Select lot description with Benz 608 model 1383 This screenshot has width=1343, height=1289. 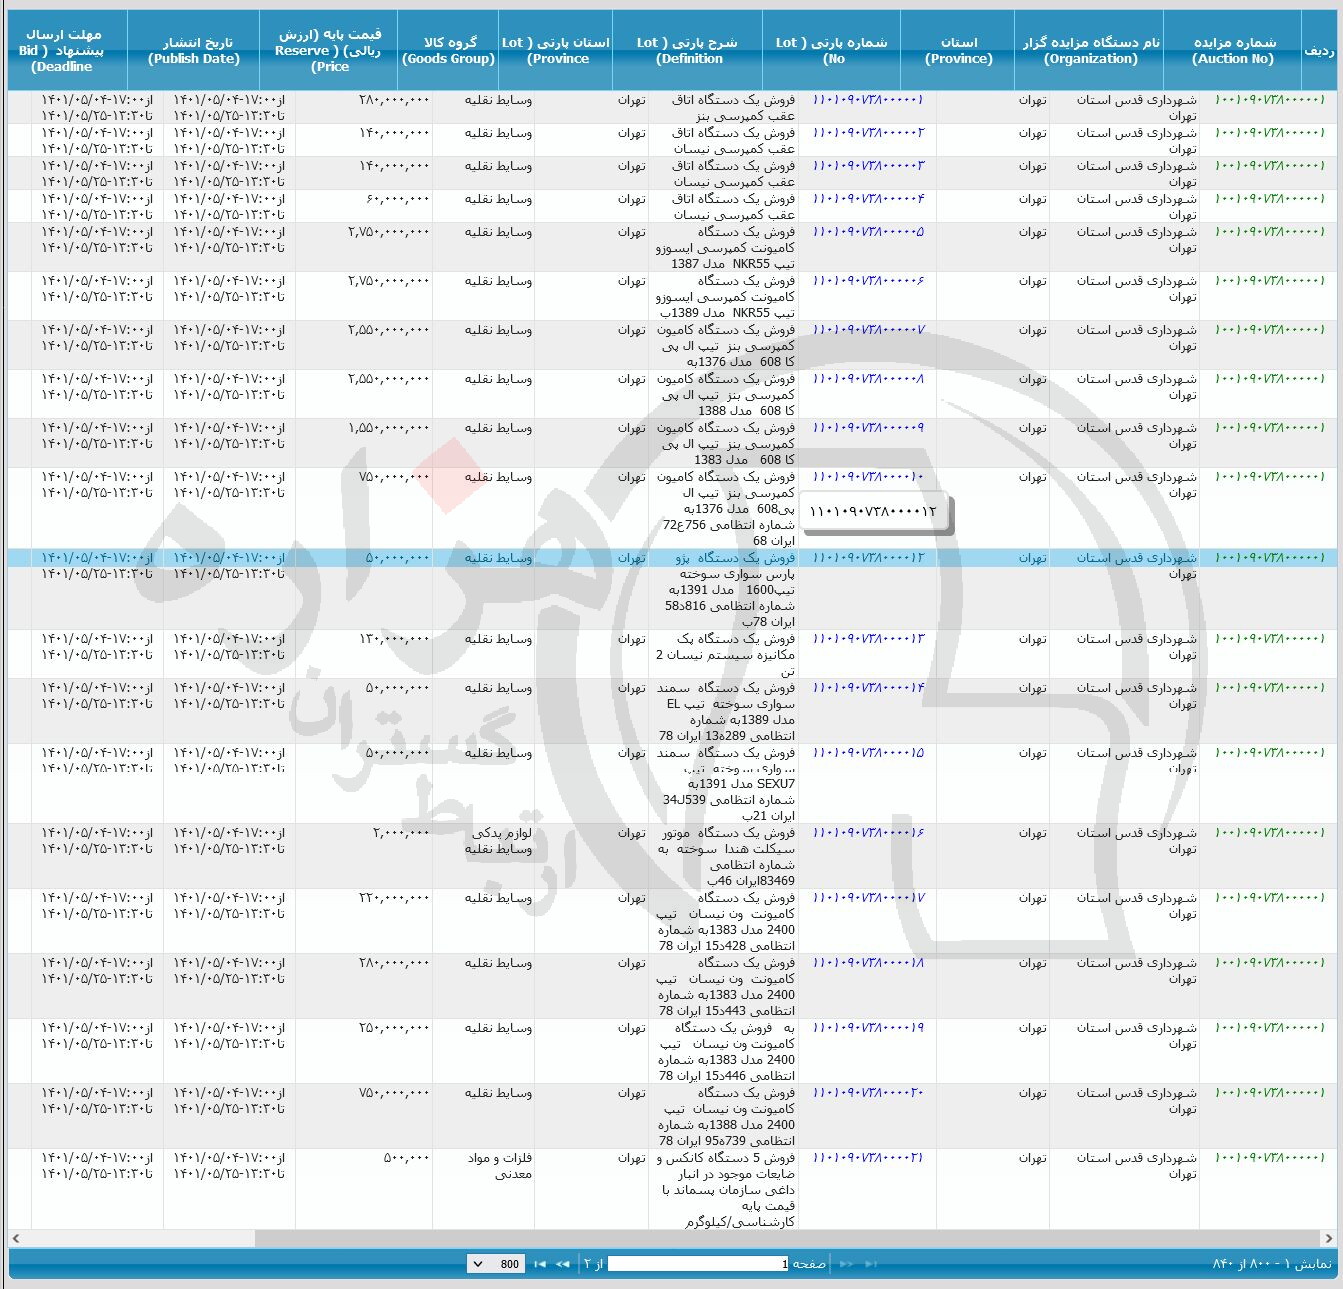pyautogui.click(x=725, y=444)
